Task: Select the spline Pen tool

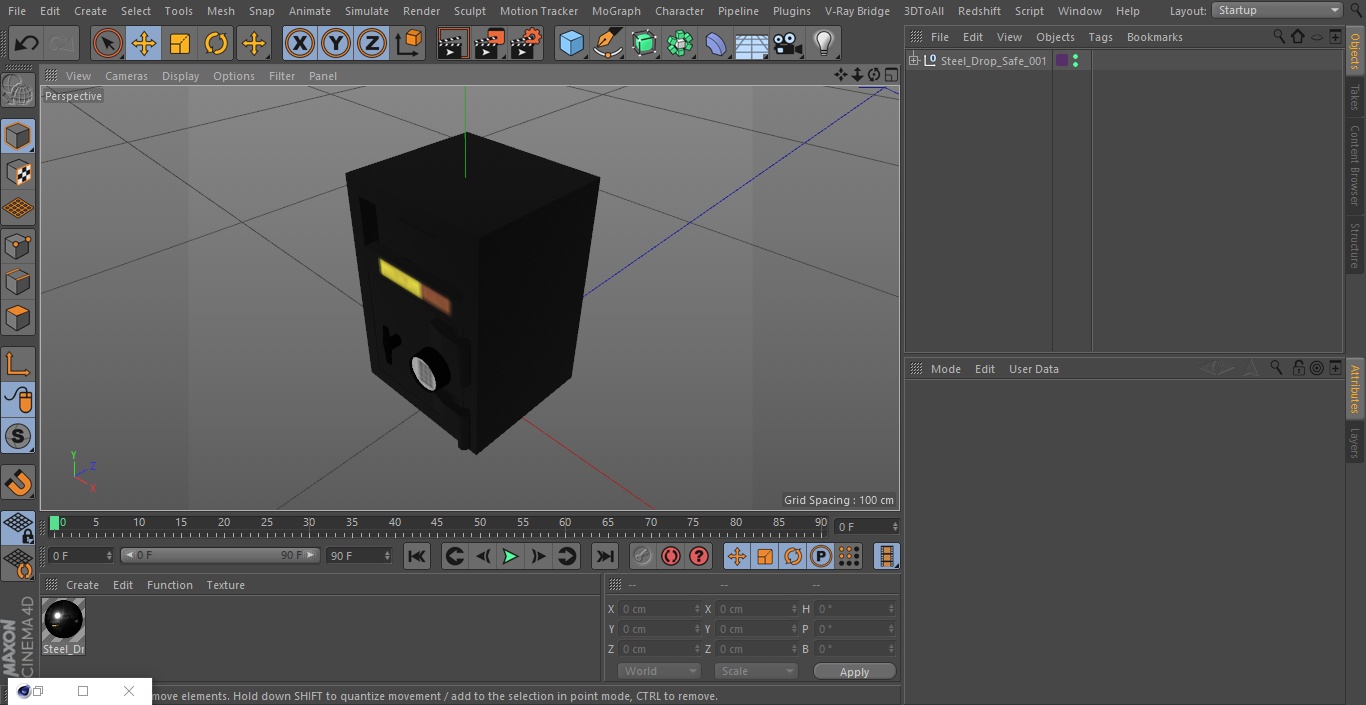Action: click(608, 43)
